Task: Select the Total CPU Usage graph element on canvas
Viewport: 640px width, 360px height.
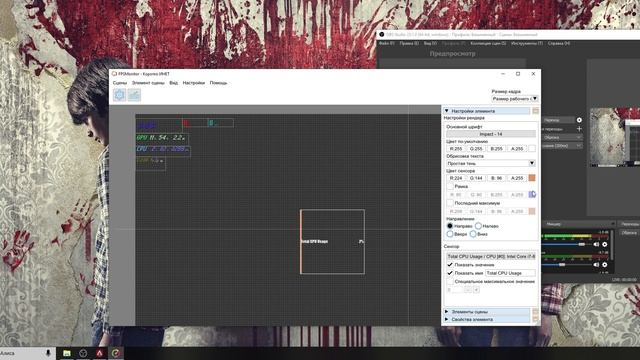Action: (x=332, y=242)
